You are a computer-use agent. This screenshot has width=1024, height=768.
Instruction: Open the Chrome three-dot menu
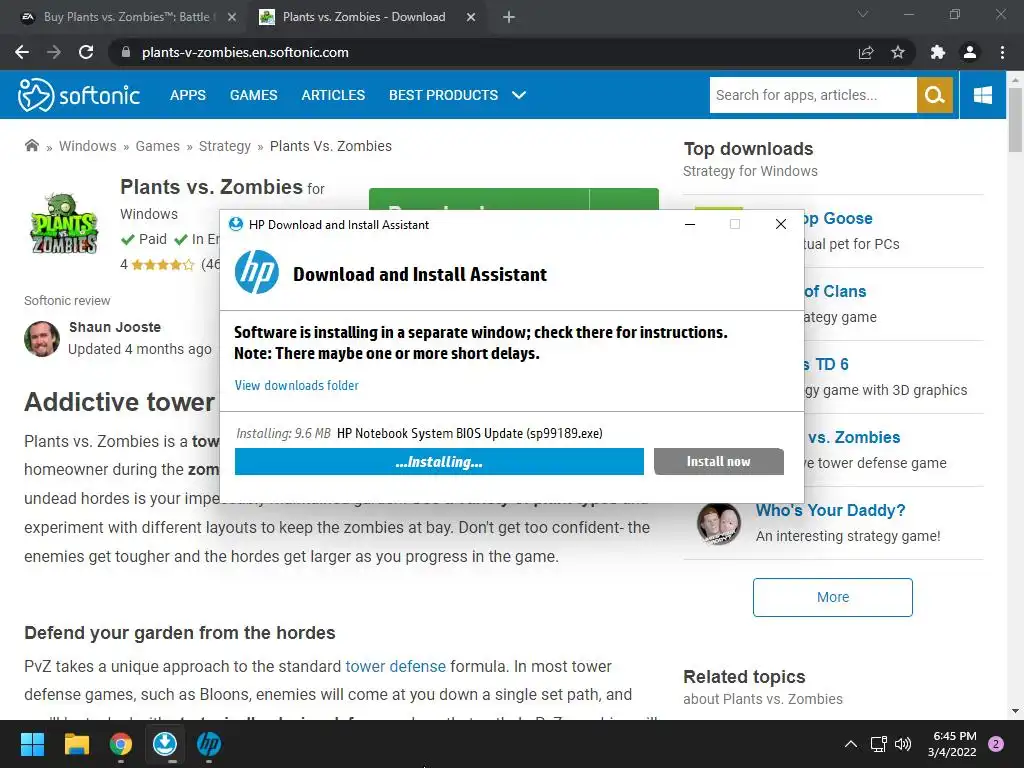(1002, 52)
